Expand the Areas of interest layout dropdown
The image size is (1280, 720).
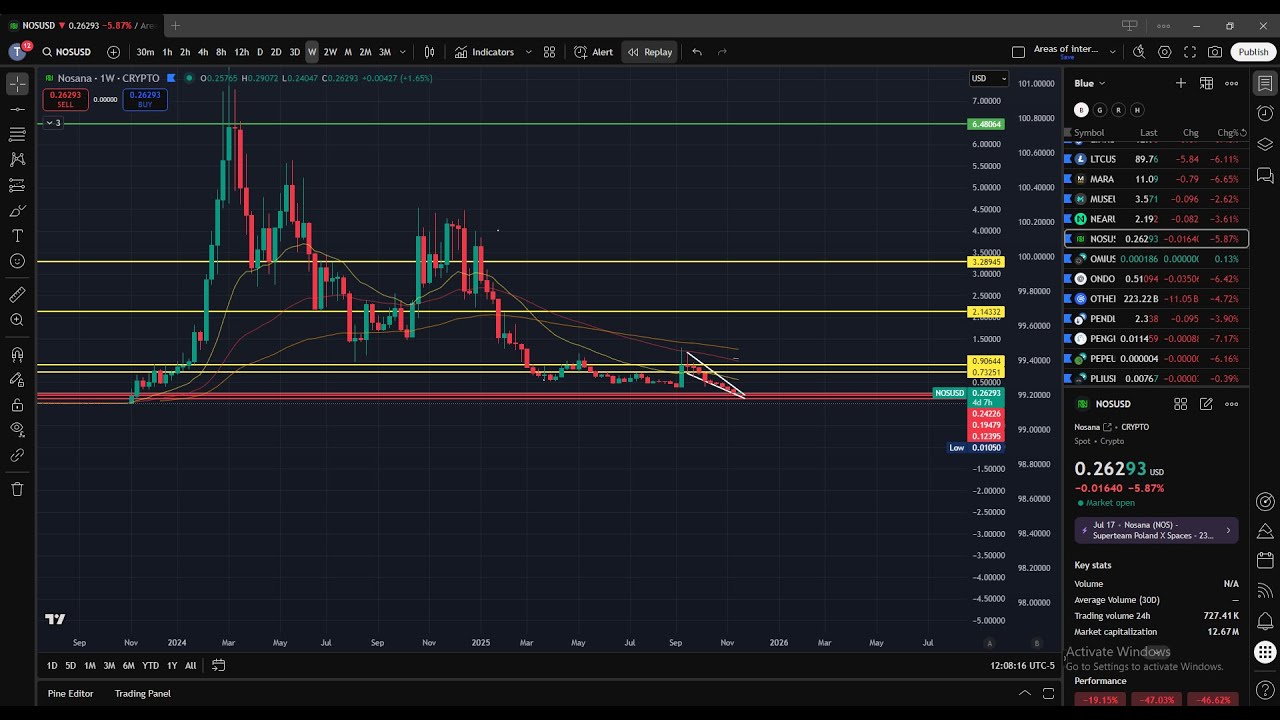pos(1112,52)
